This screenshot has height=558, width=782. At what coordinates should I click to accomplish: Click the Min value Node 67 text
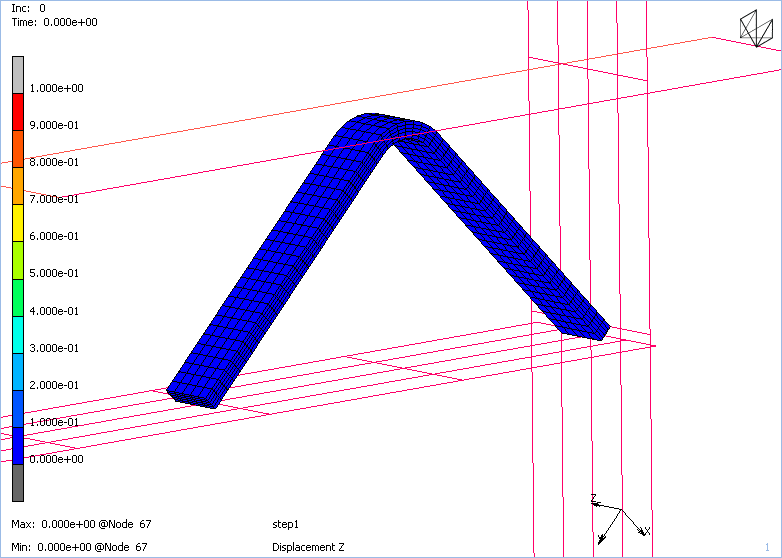[x=80, y=547]
